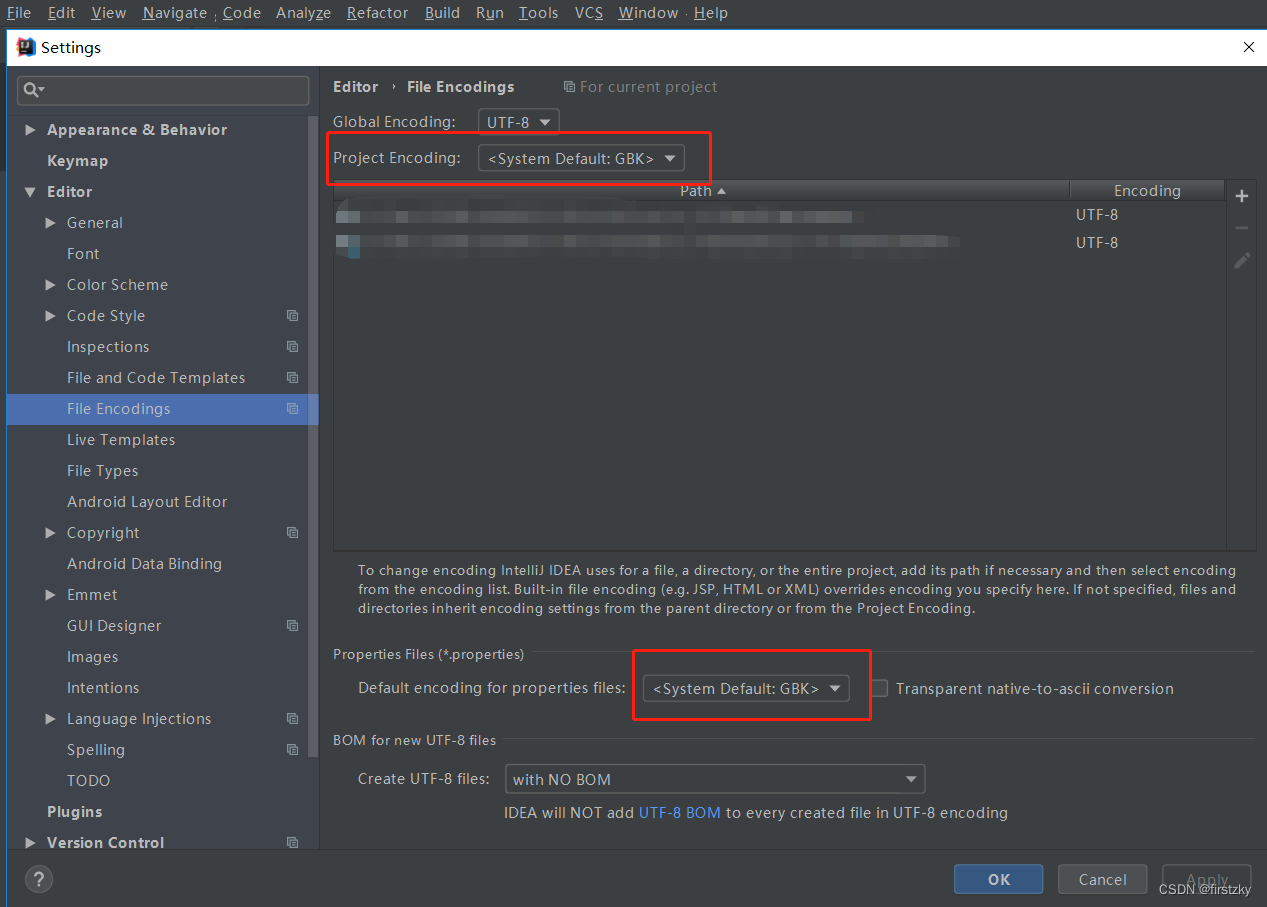
Task: Select Font settings item
Action: pos(83,254)
